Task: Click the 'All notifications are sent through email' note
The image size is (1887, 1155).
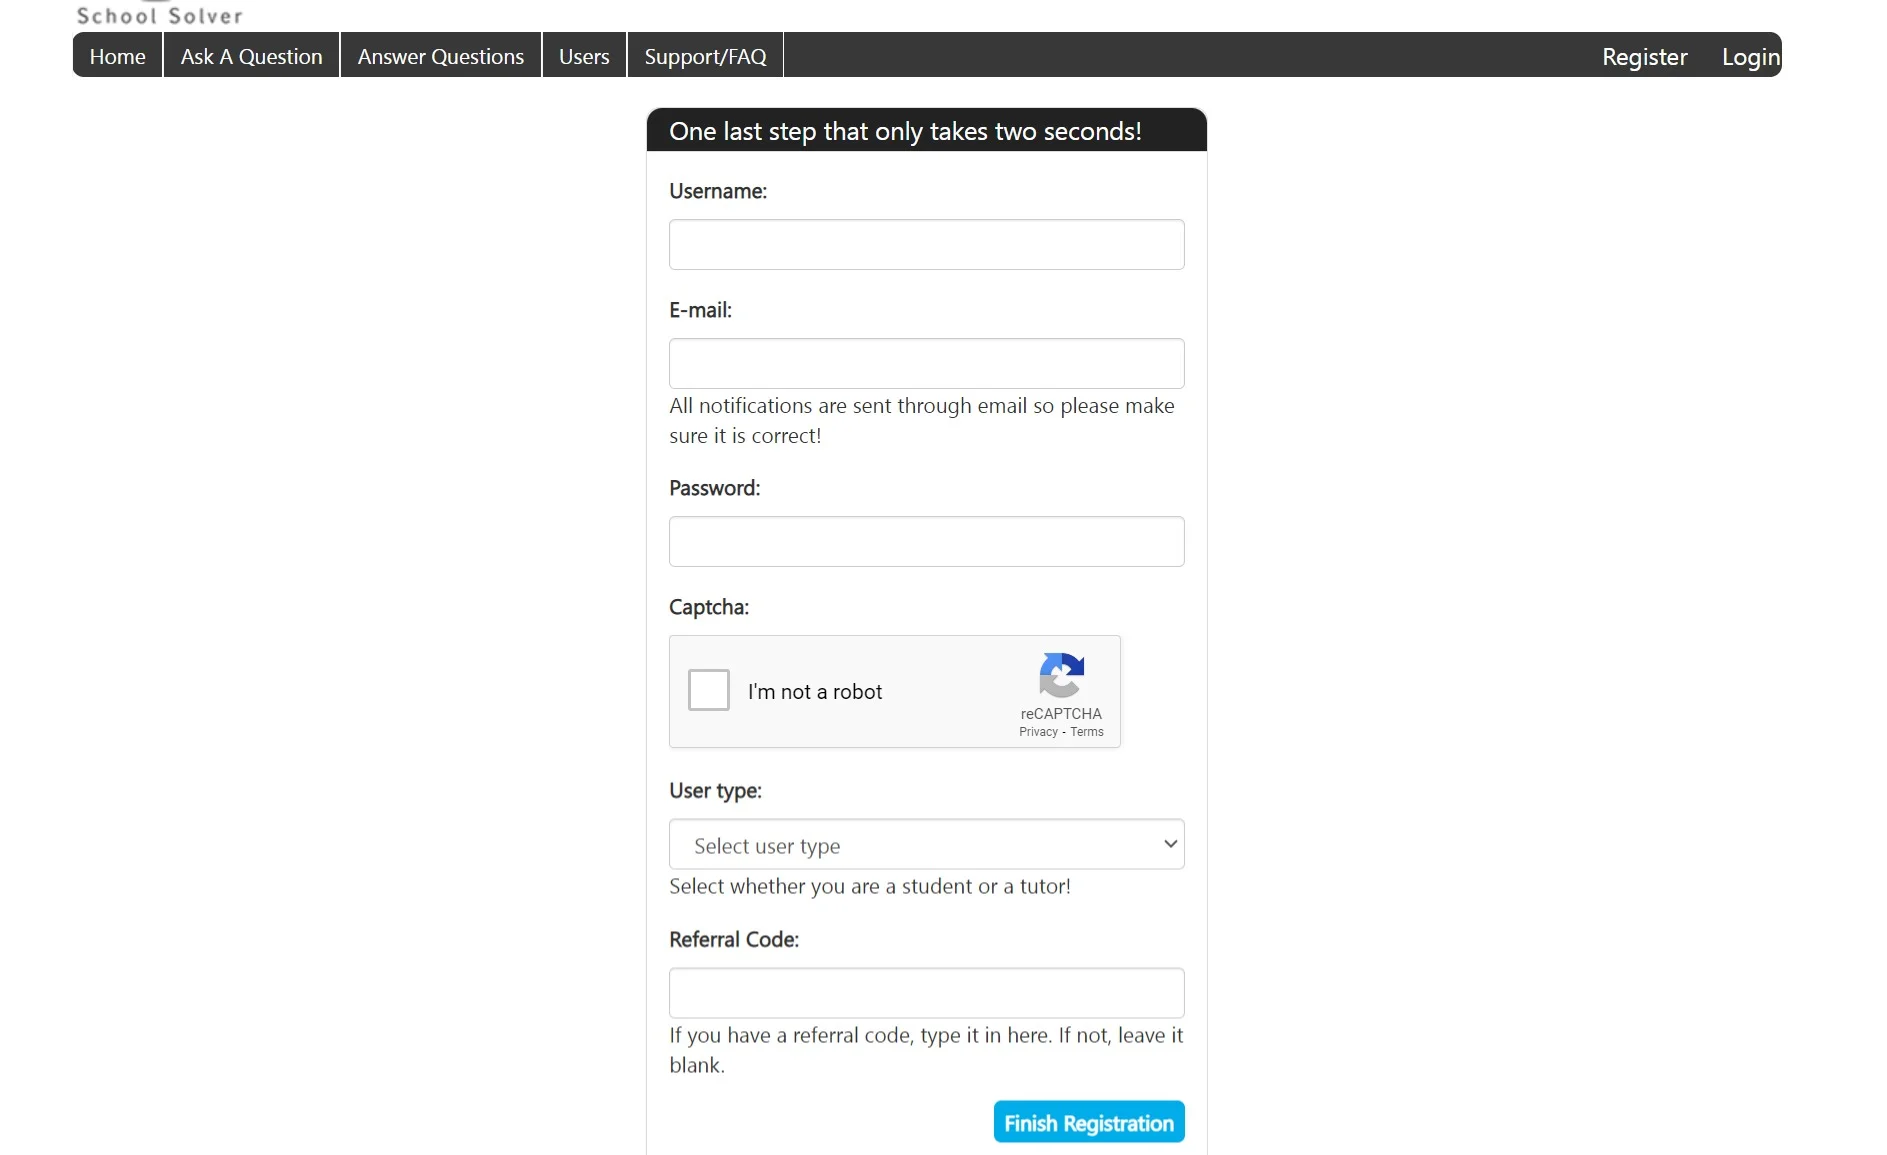Action: click(x=921, y=420)
